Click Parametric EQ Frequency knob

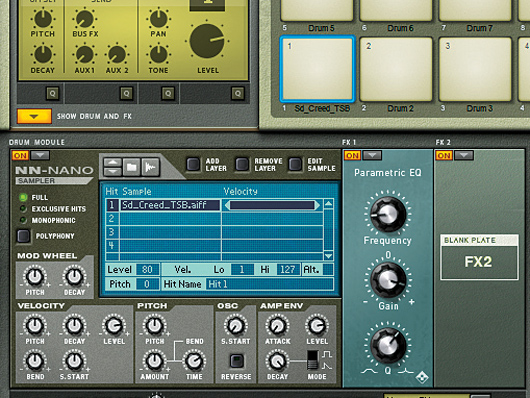[x=388, y=214]
